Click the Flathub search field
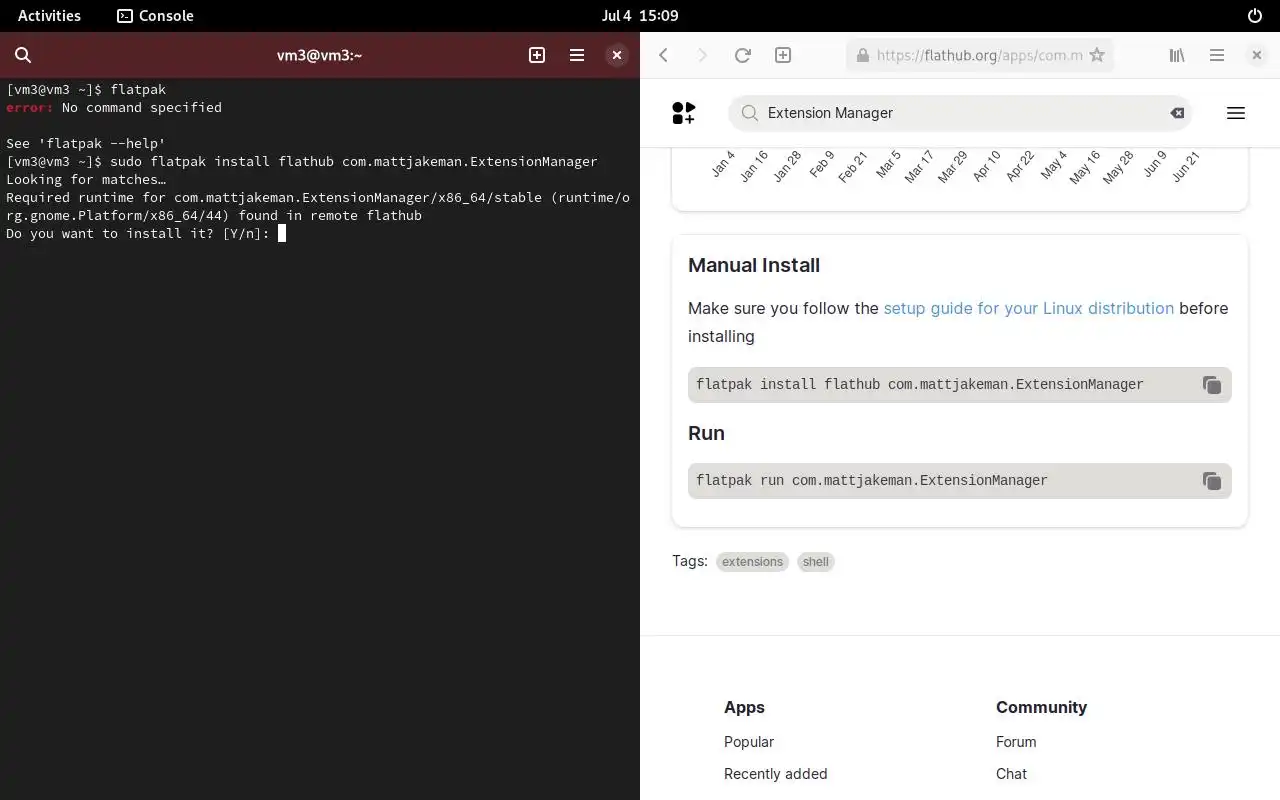 (x=960, y=113)
